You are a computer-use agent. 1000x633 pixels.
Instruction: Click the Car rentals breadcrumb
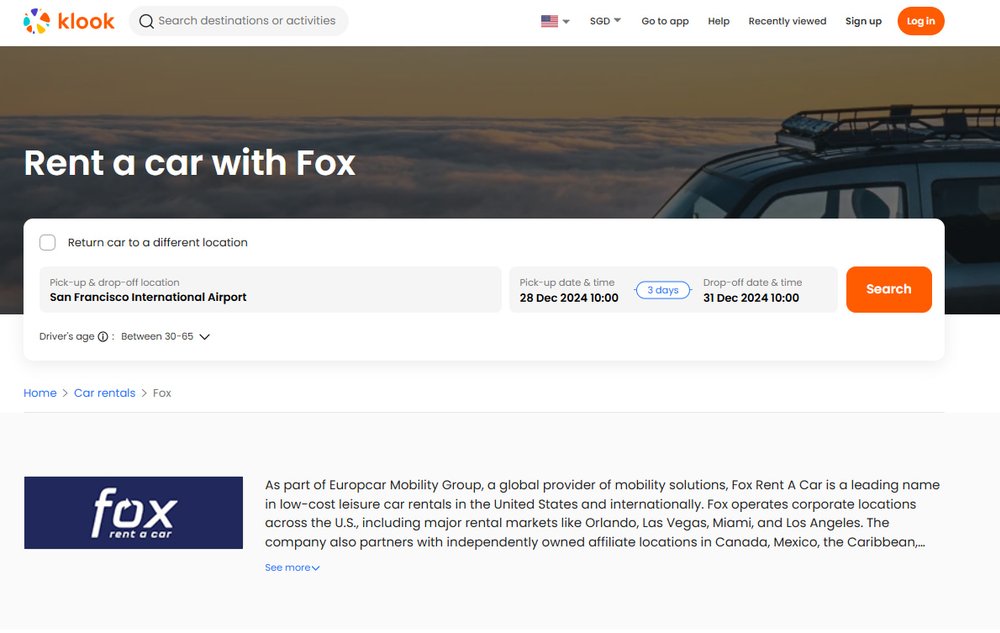pos(104,392)
